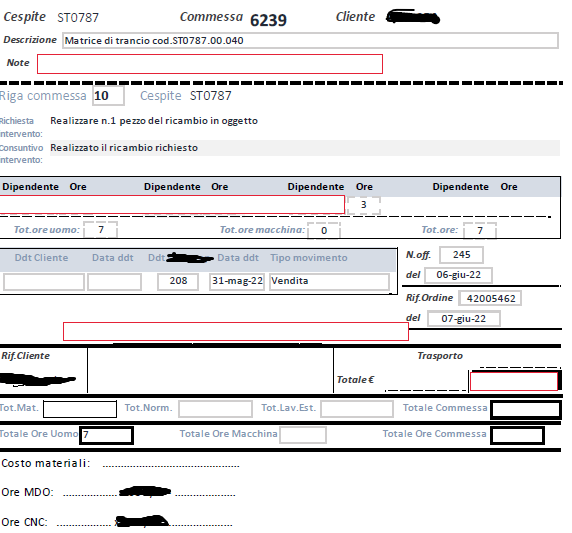Click the Tot.Norm. input box
Screen dimensions: 572x533
tap(215, 409)
